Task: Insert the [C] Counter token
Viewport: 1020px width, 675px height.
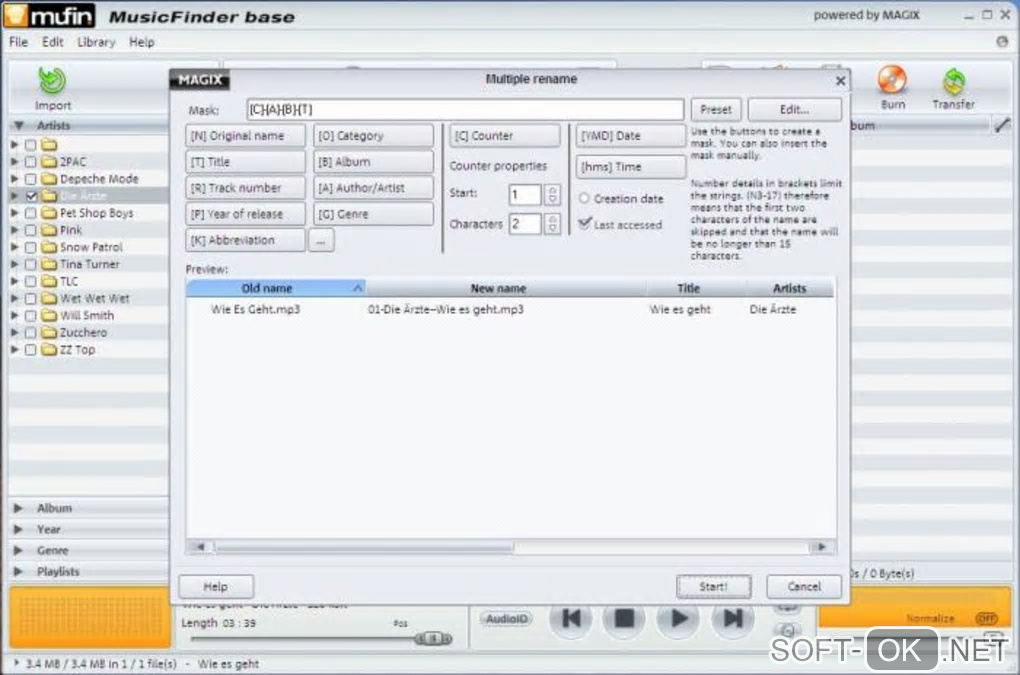Action: (504, 136)
